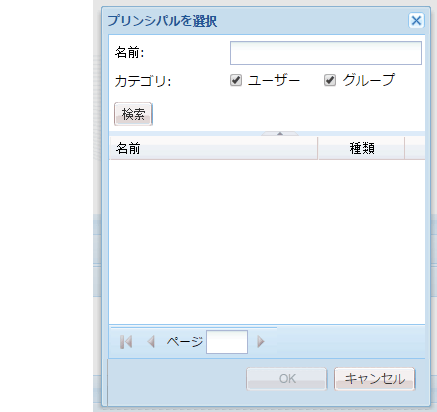Go to next page arrow
This screenshot has width=437, height=412.
[261, 342]
